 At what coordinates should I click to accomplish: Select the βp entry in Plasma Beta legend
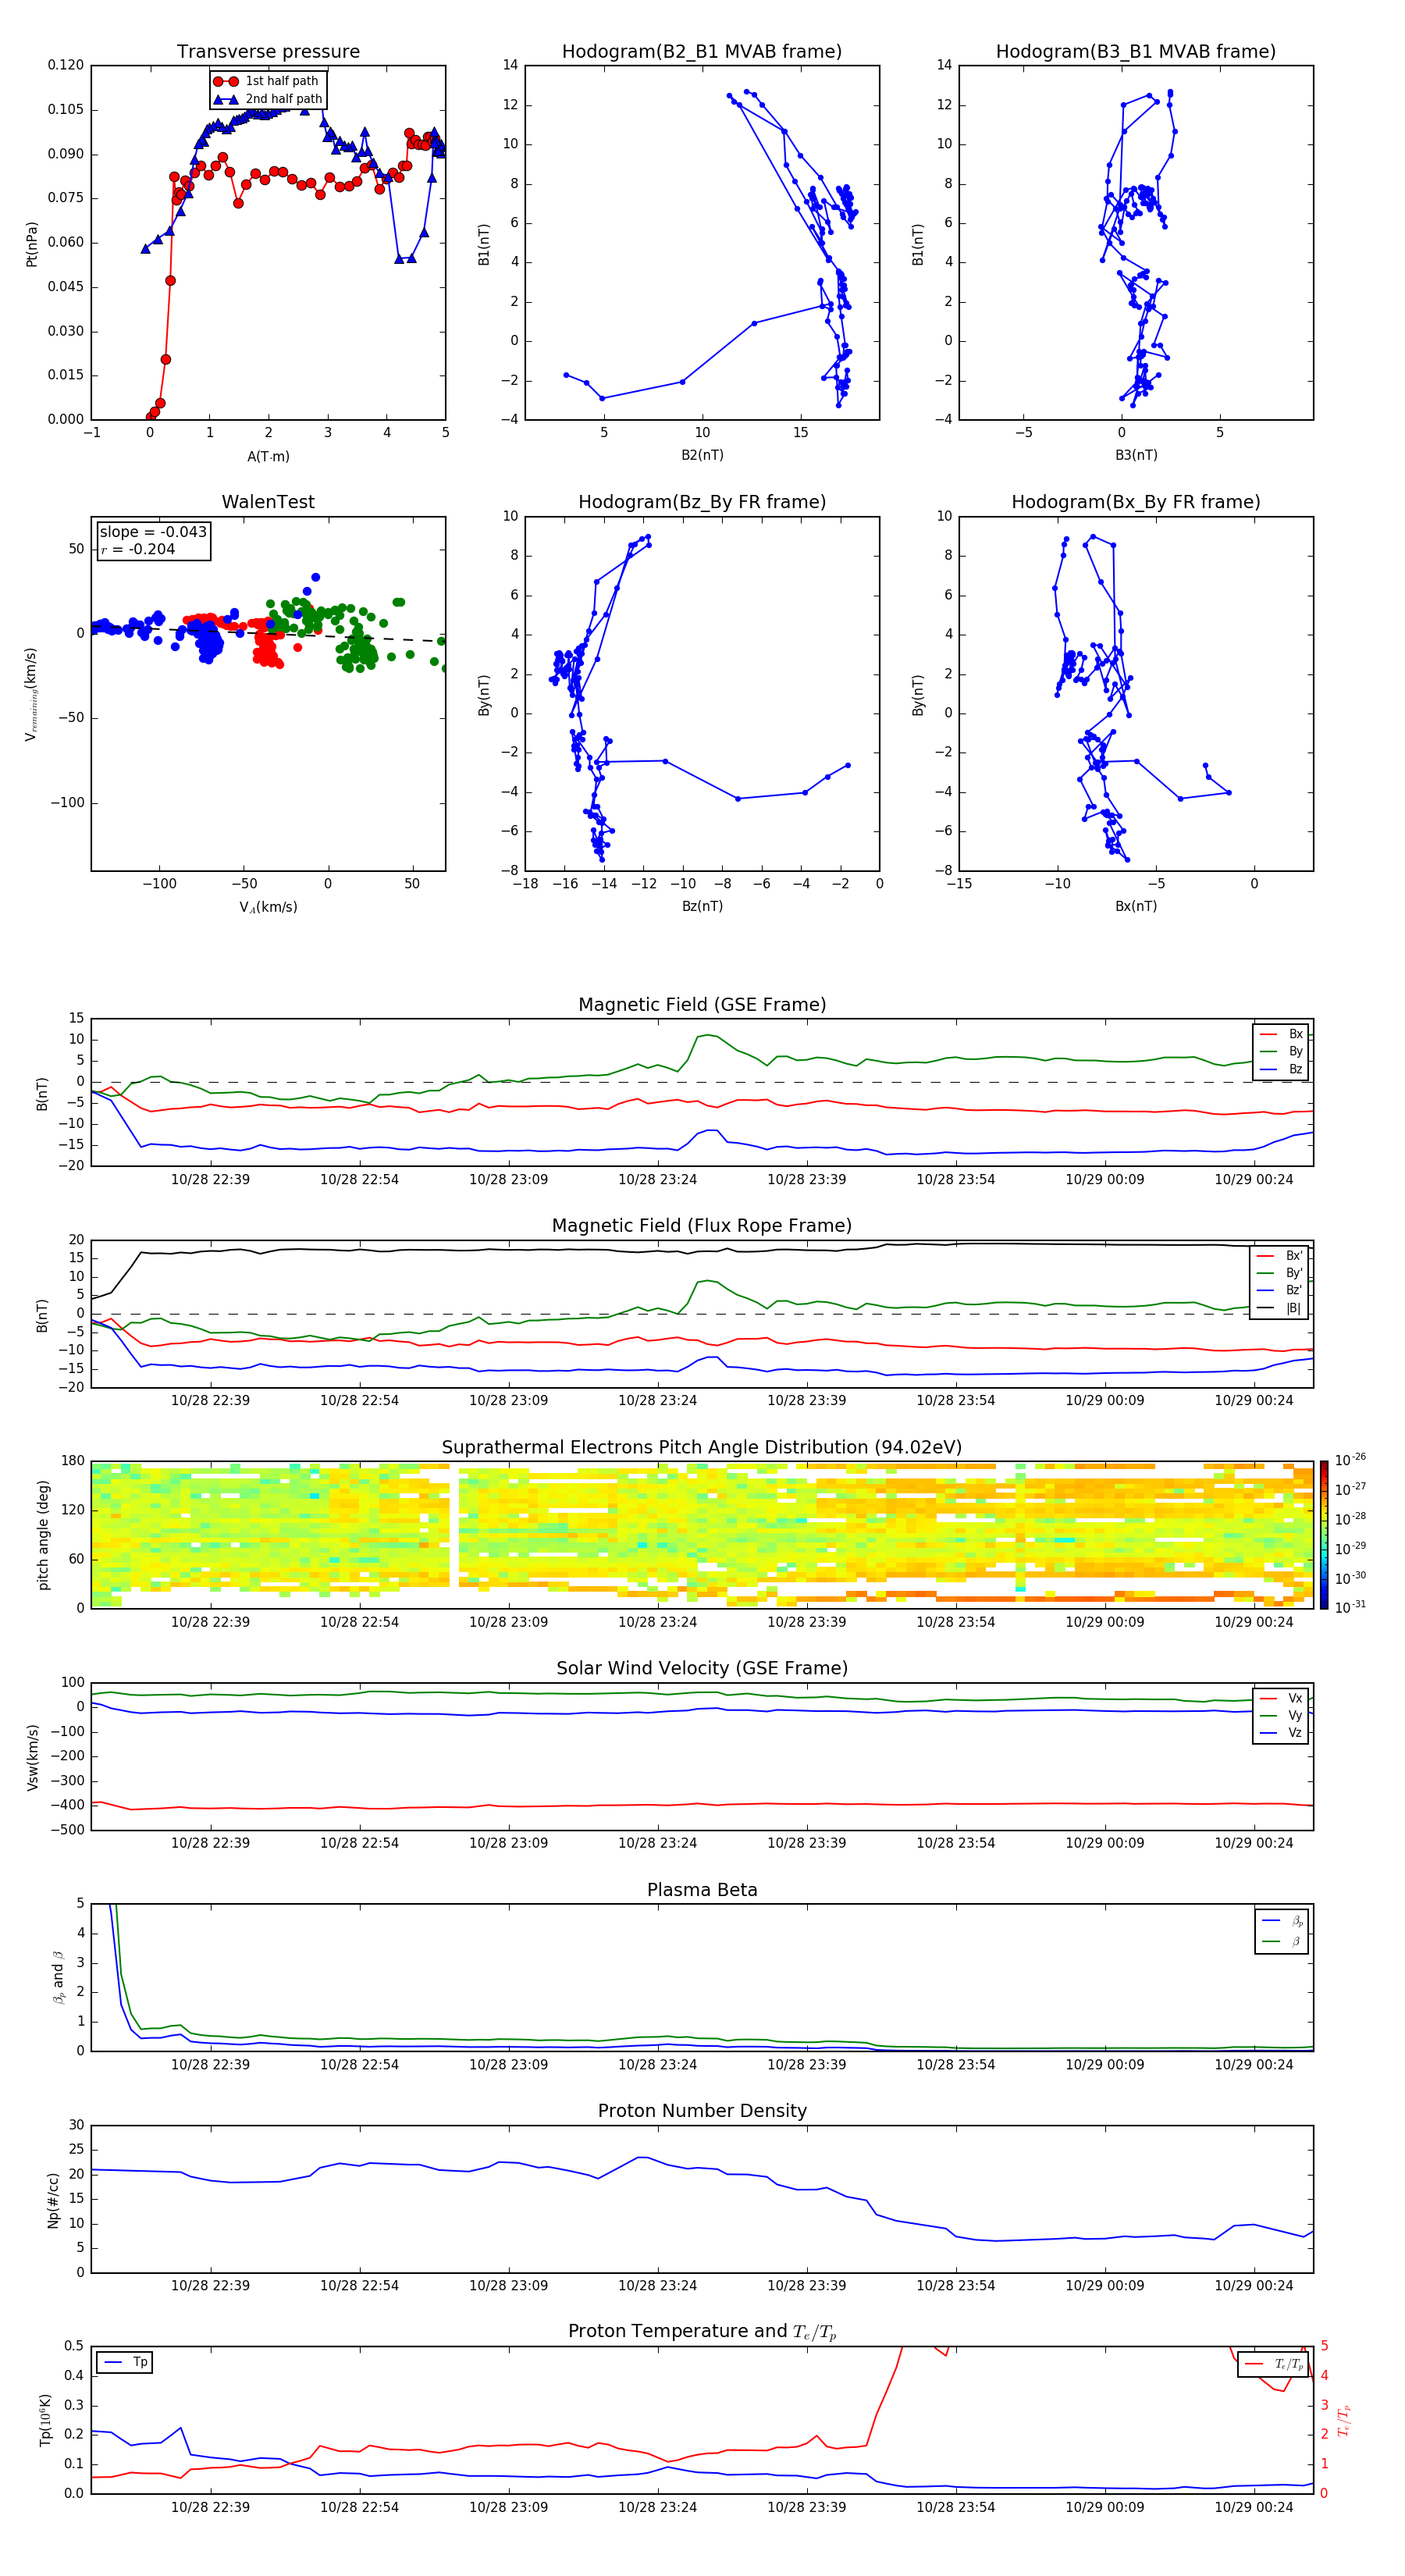1282,1921
